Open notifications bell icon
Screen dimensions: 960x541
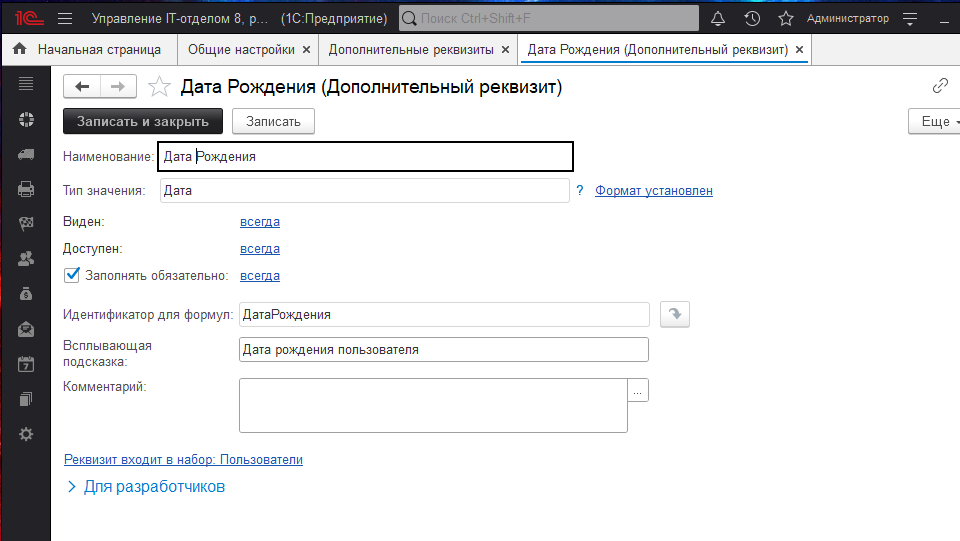pos(718,19)
